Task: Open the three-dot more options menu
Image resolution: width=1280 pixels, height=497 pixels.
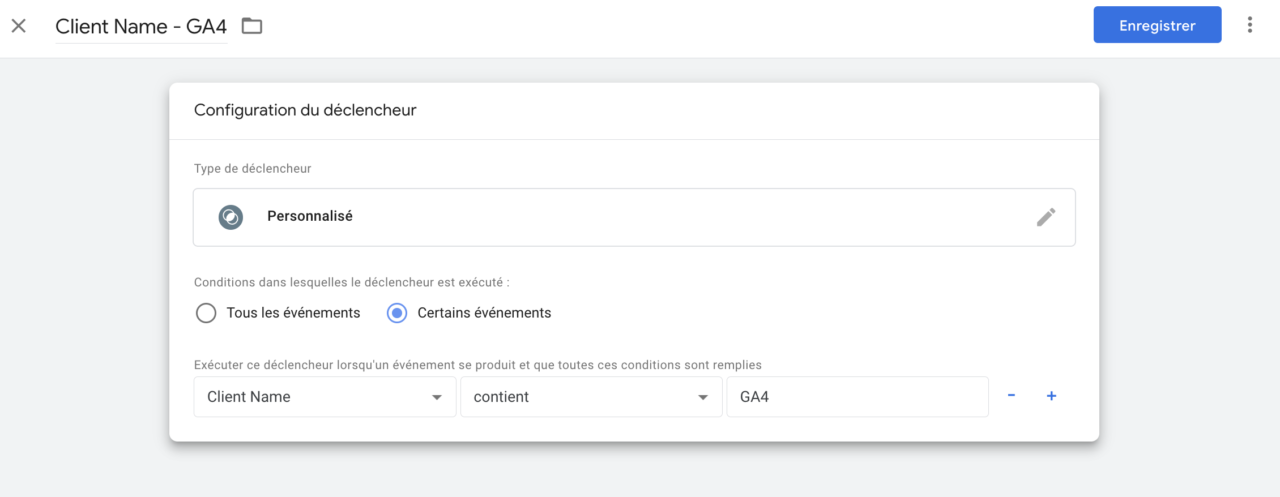Action: [1250, 25]
